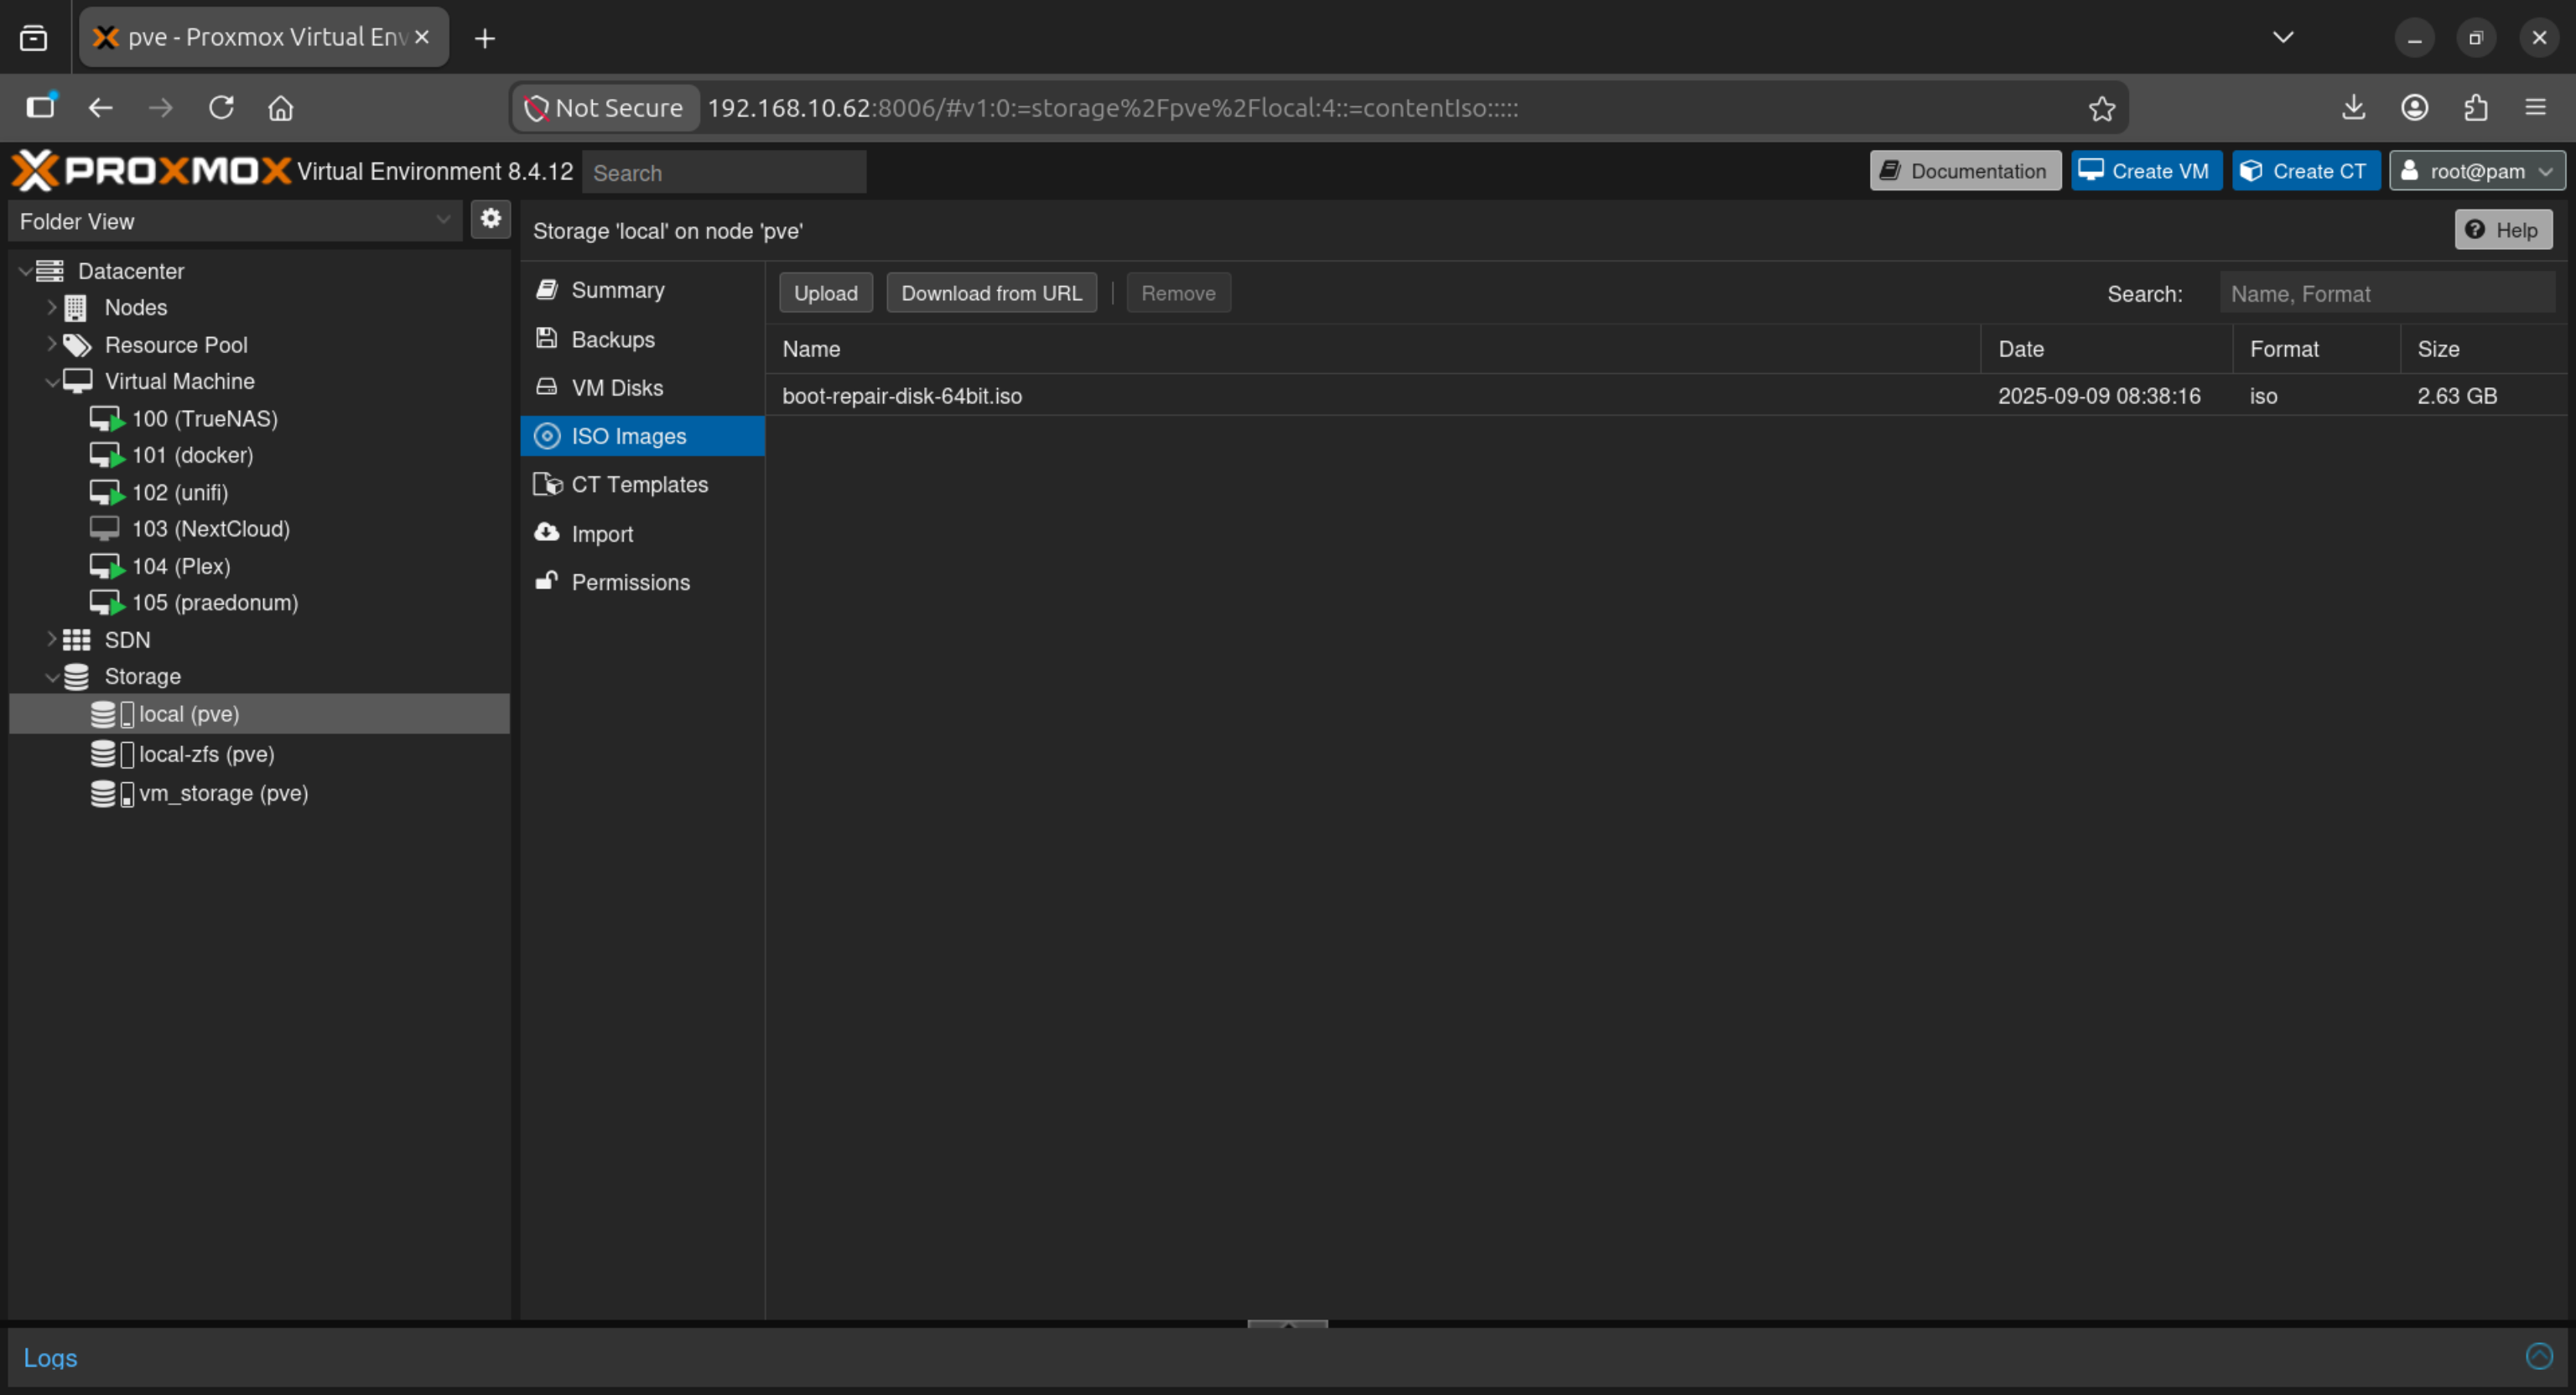Go back with browser back arrow

100,107
